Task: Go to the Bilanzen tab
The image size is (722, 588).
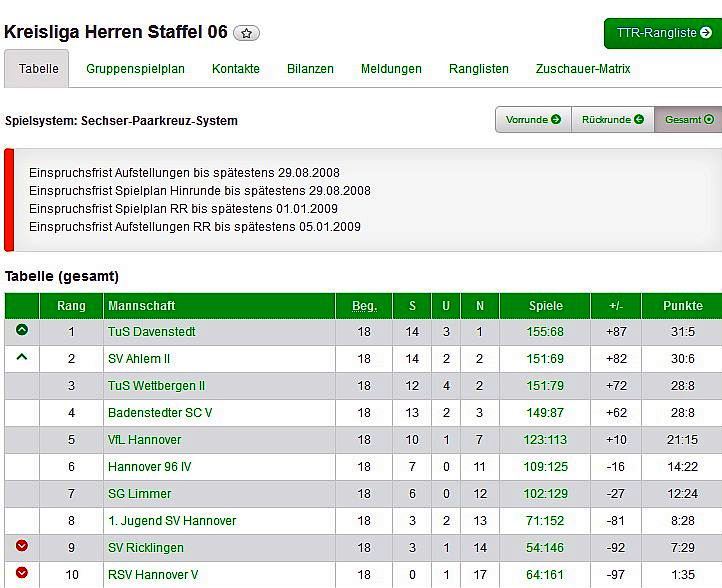Action: click(310, 69)
